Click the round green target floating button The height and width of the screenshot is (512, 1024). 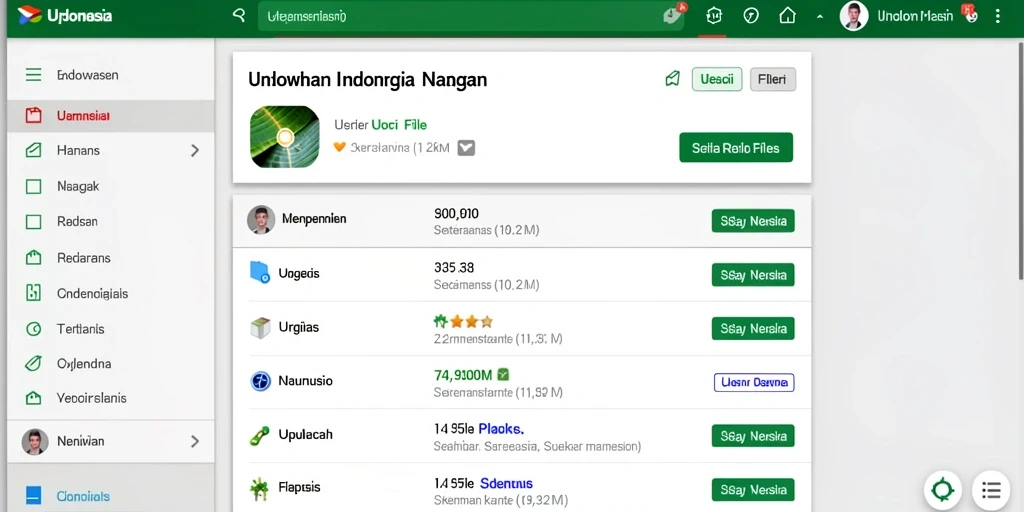[943, 490]
